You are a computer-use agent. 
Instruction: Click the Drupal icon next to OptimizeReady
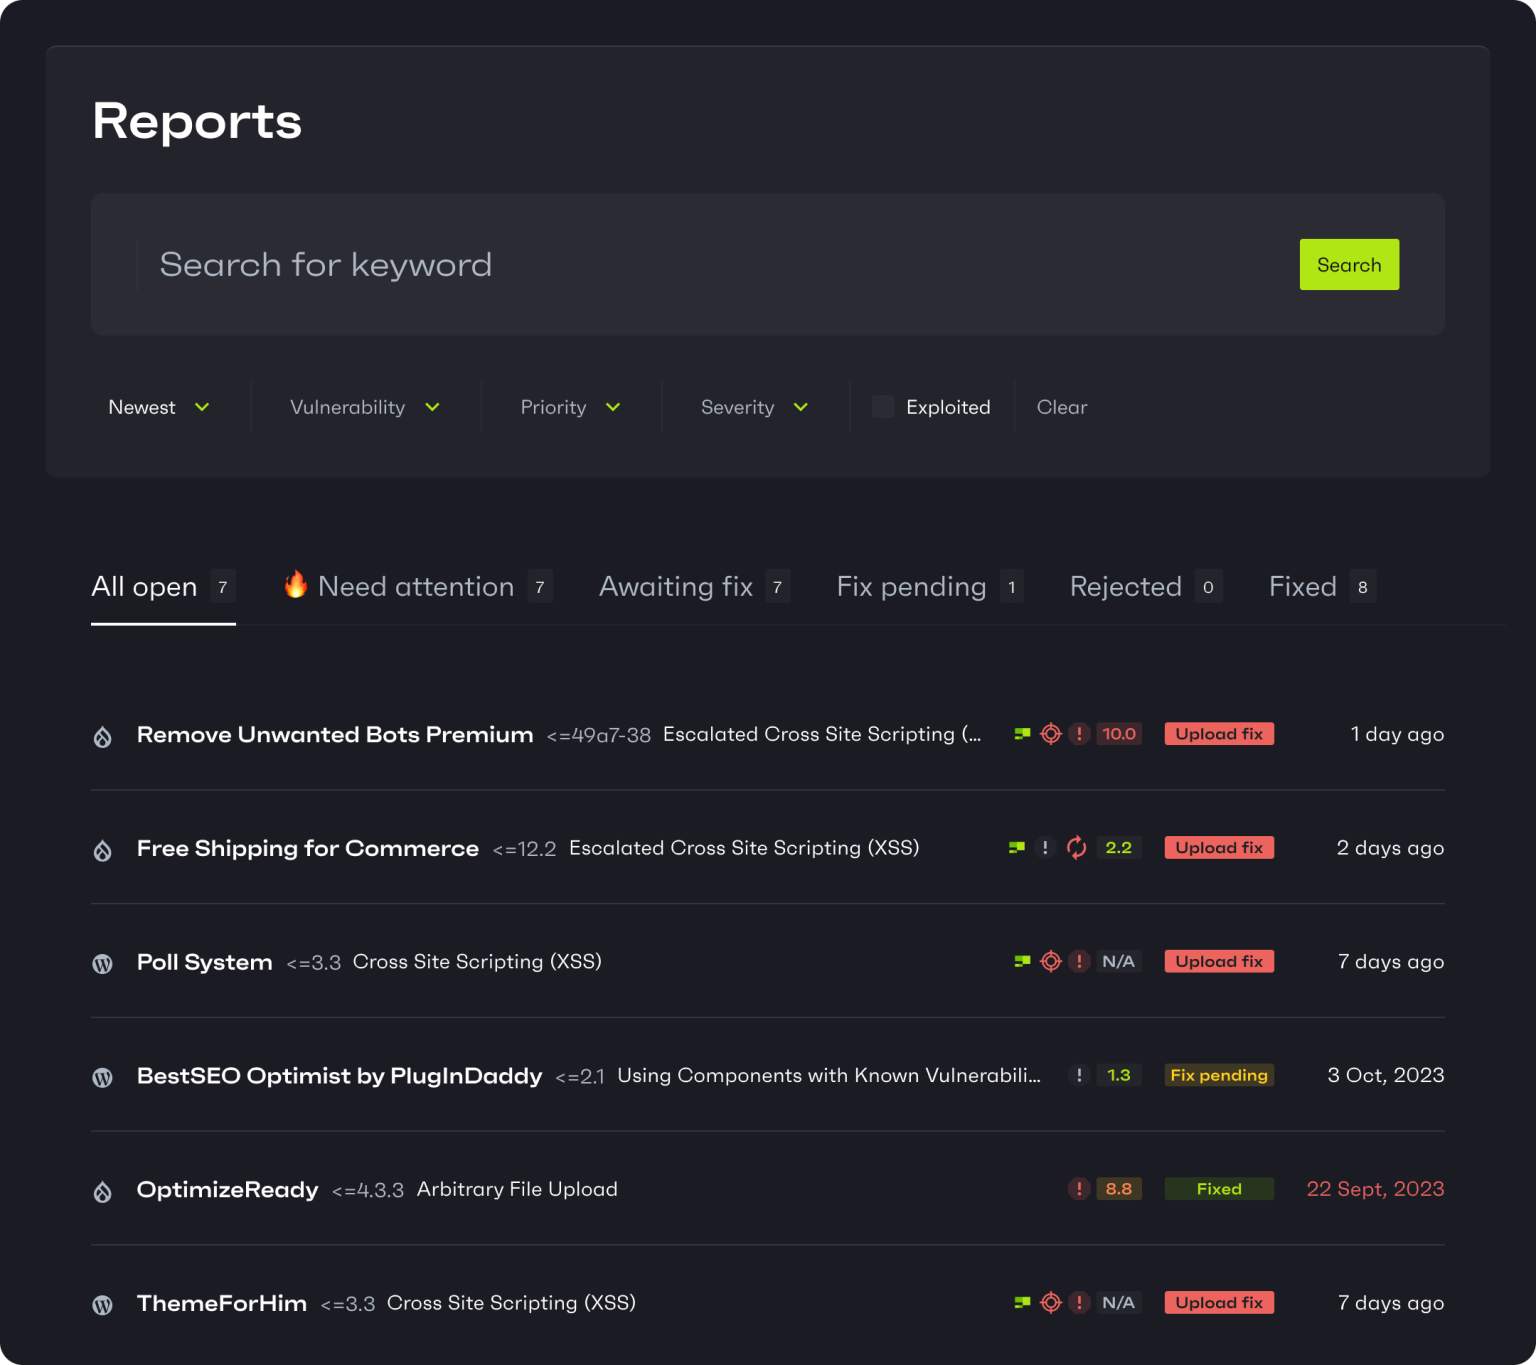103,1190
